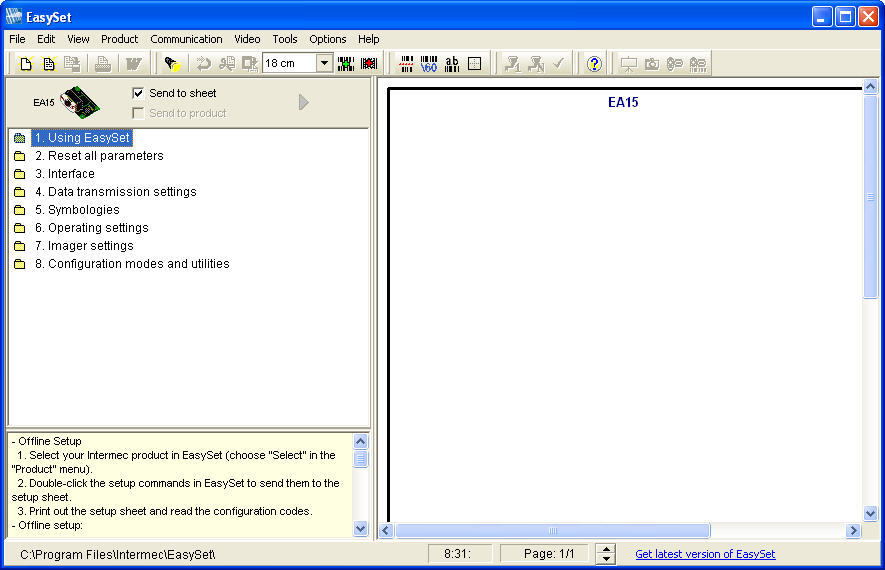Open the View menu
The width and height of the screenshot is (885, 570).
78,39
